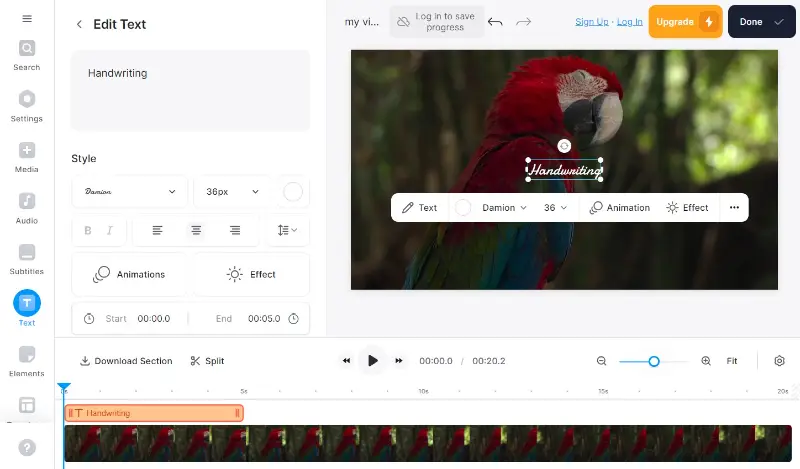Open the Subtitles sidebar panel
This screenshot has width=800, height=469.
click(x=27, y=259)
